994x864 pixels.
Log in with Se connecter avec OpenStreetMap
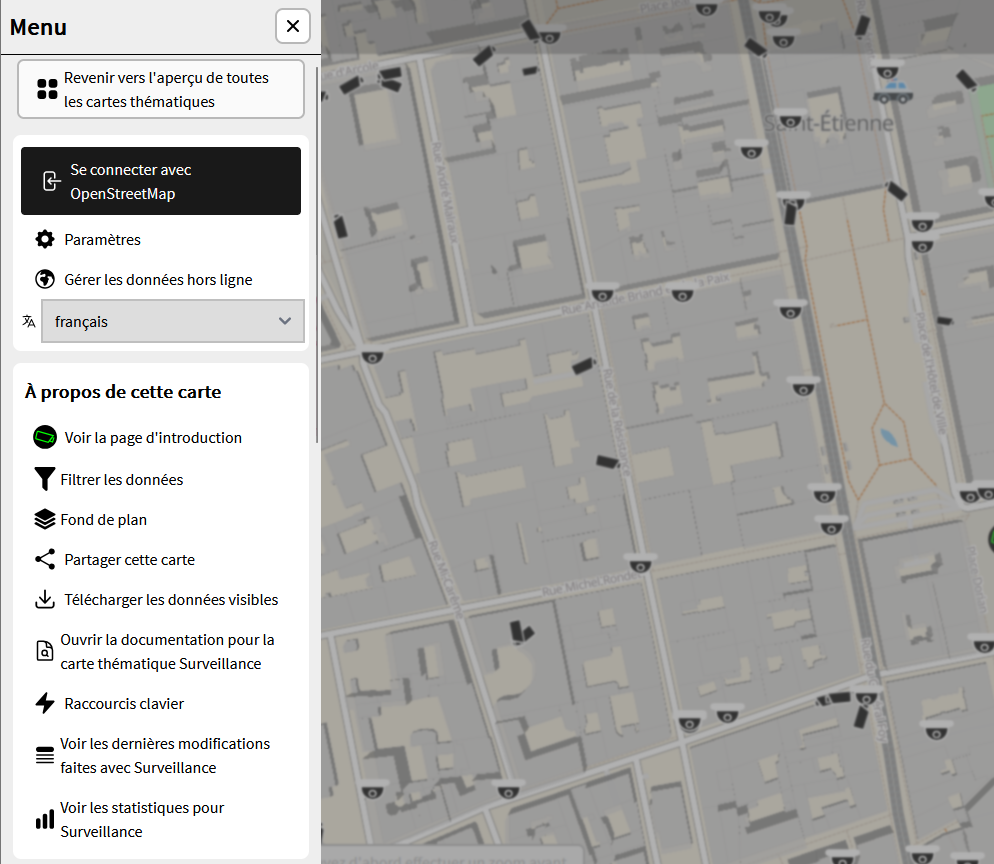[161, 182]
